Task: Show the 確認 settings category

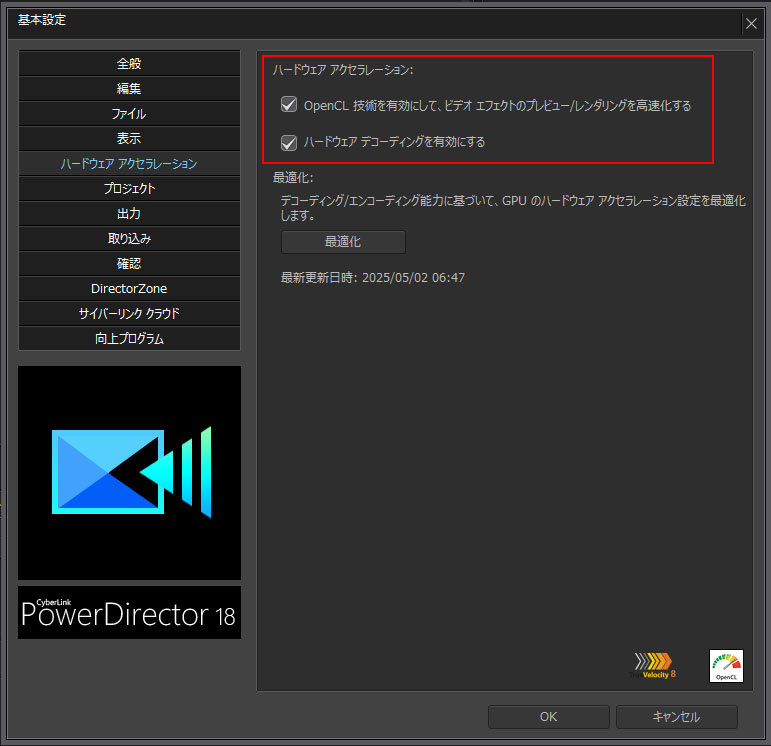Action: click(x=129, y=264)
